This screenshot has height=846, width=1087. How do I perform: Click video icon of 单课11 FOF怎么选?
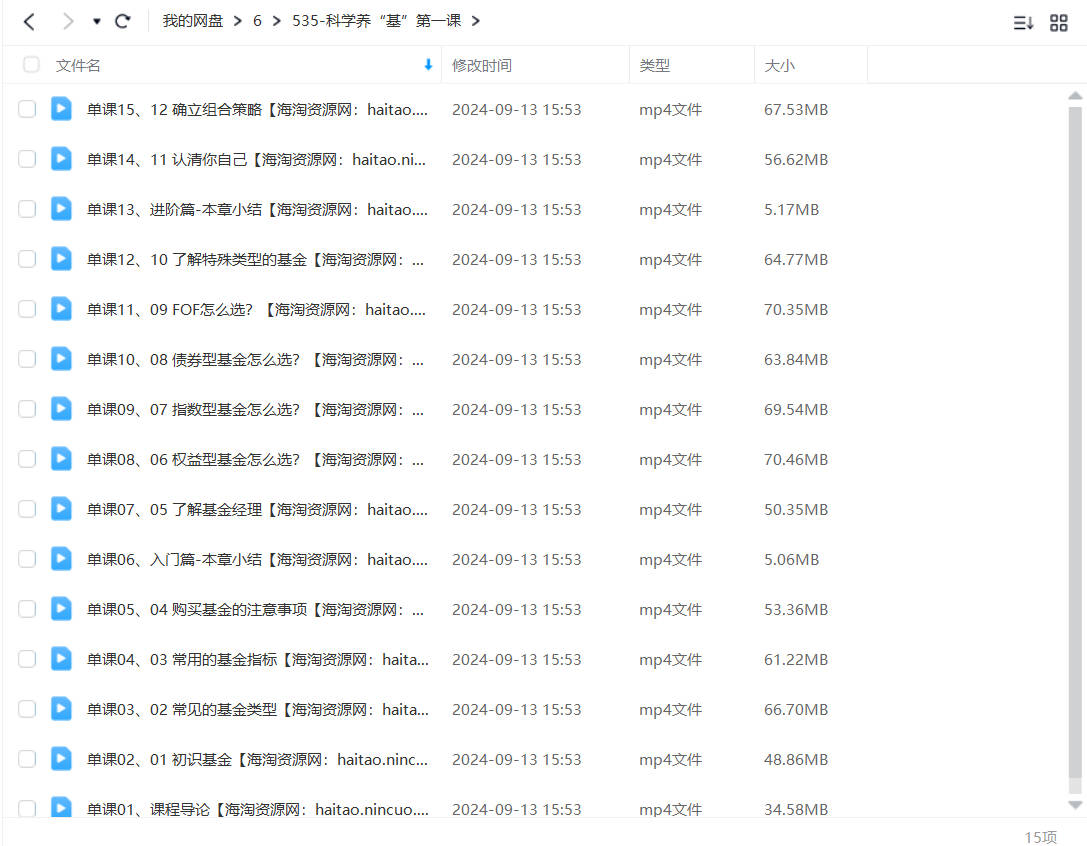pos(61,309)
